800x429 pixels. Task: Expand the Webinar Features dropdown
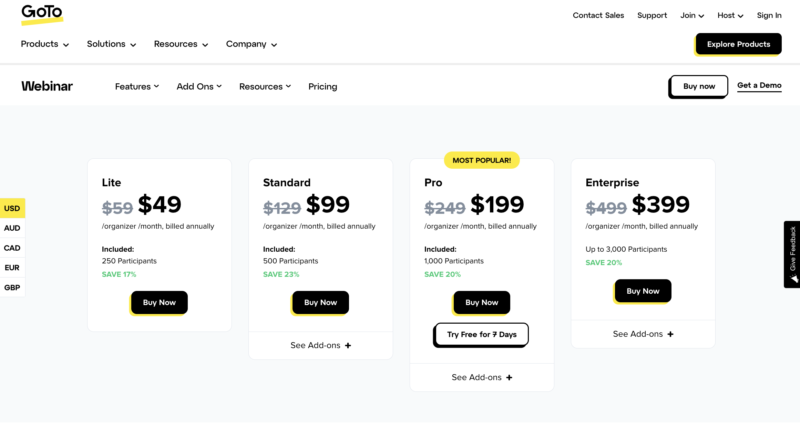[137, 86]
